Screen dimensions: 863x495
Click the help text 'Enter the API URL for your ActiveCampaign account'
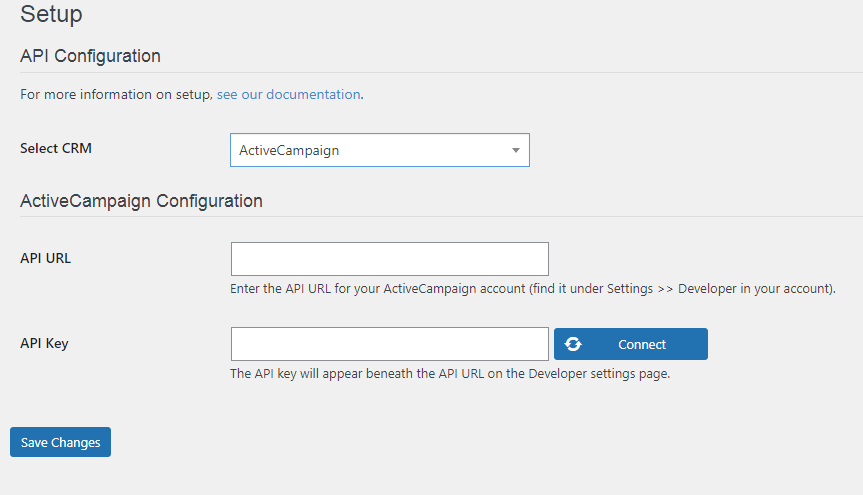pyautogui.click(x=378, y=289)
